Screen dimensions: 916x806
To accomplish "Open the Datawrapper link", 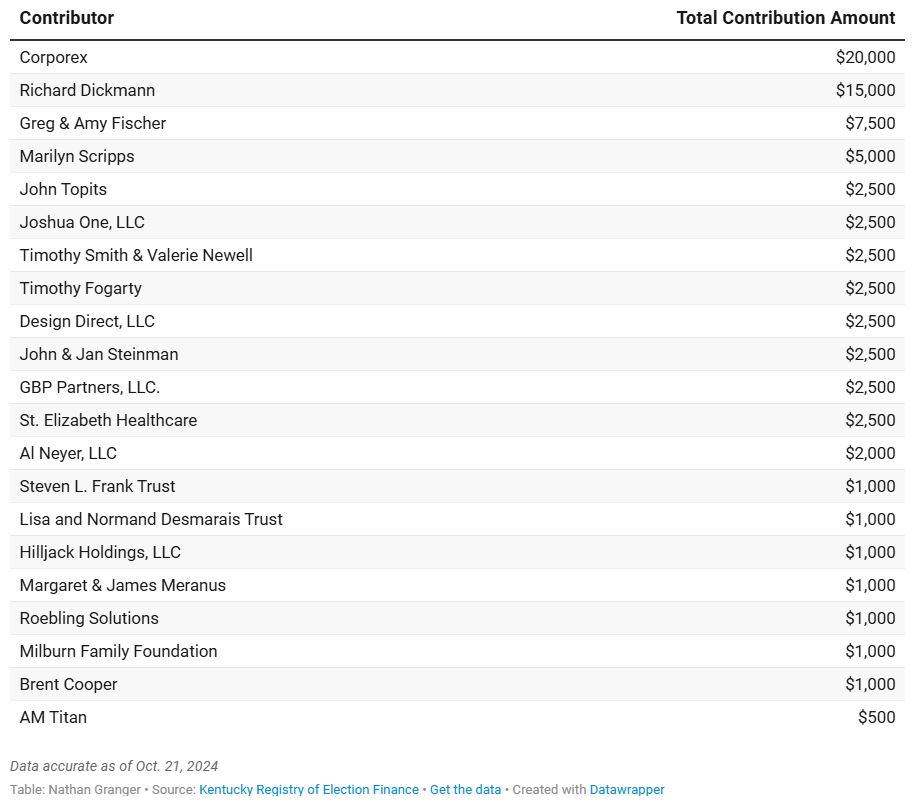I will (x=627, y=790).
